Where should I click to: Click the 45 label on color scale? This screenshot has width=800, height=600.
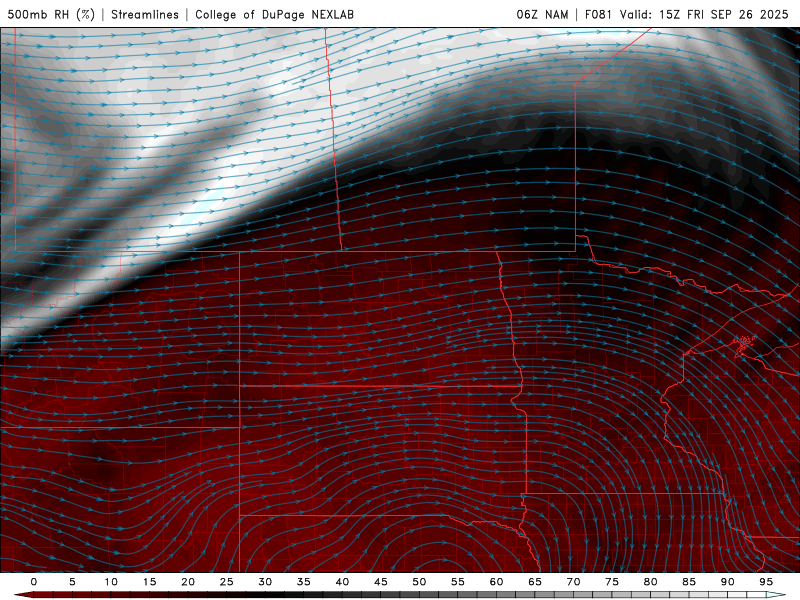[x=381, y=582]
